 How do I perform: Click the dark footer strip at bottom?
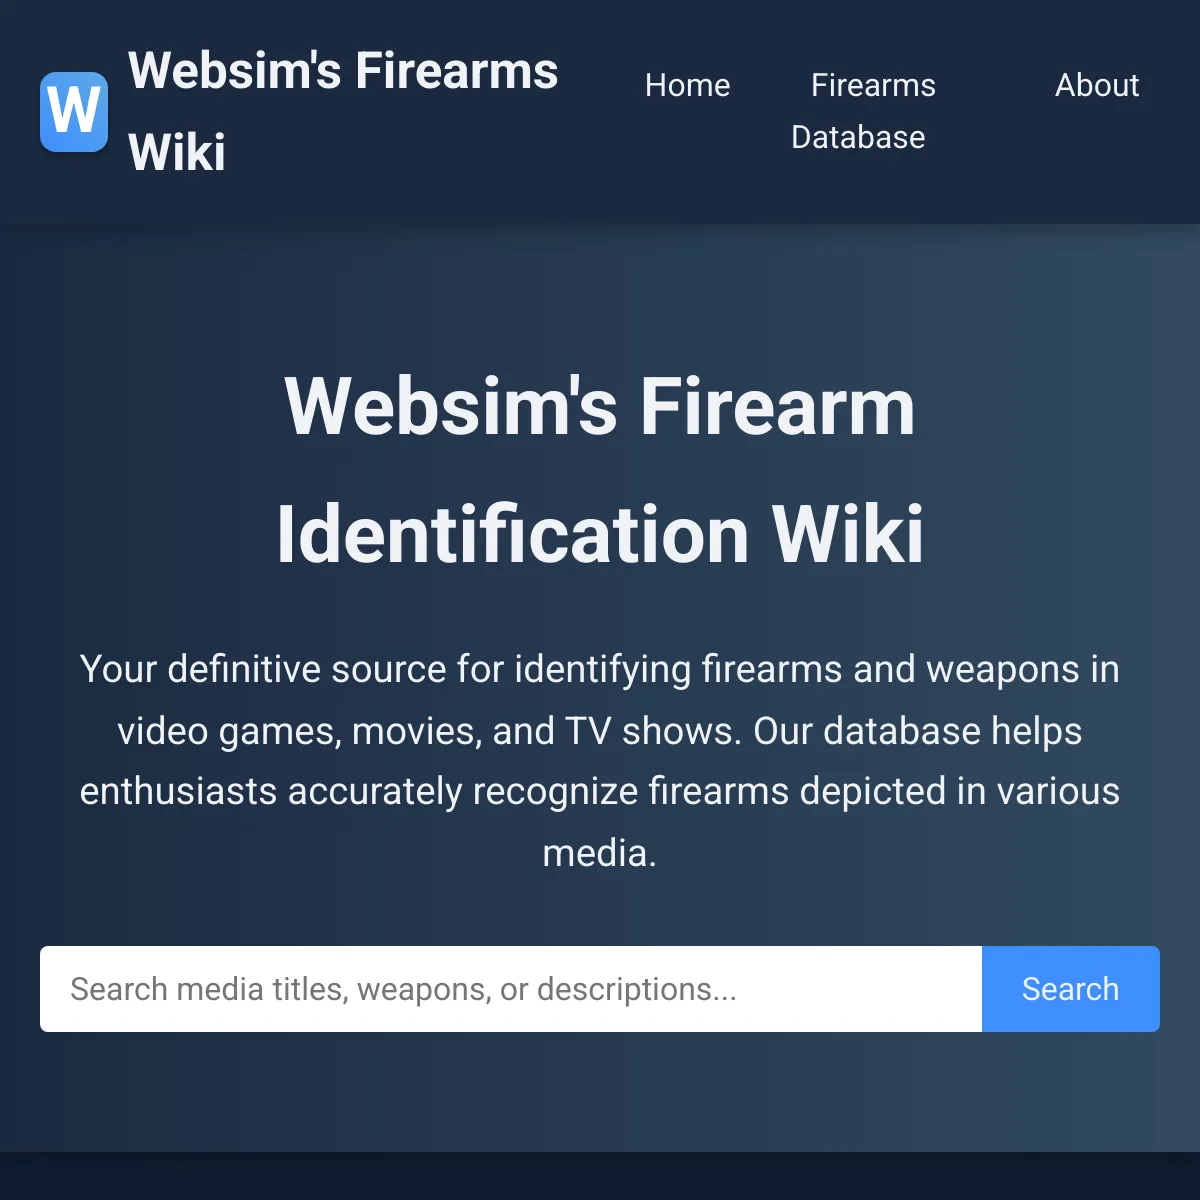[x=600, y=1176]
